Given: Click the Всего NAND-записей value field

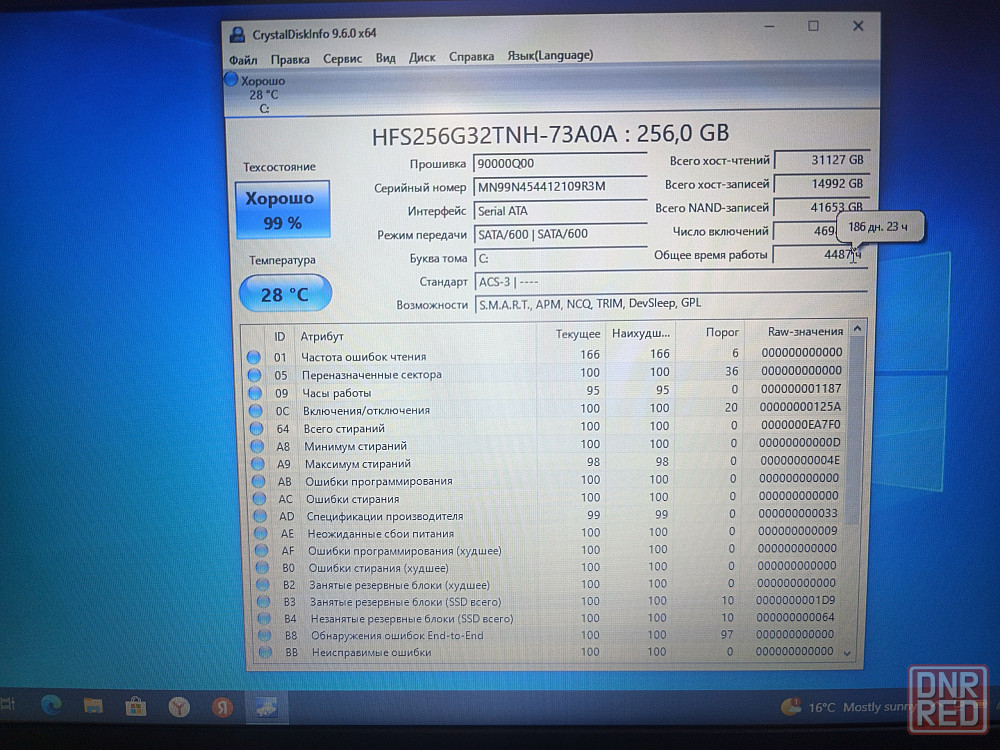Looking at the screenshot, I should (x=821, y=207).
